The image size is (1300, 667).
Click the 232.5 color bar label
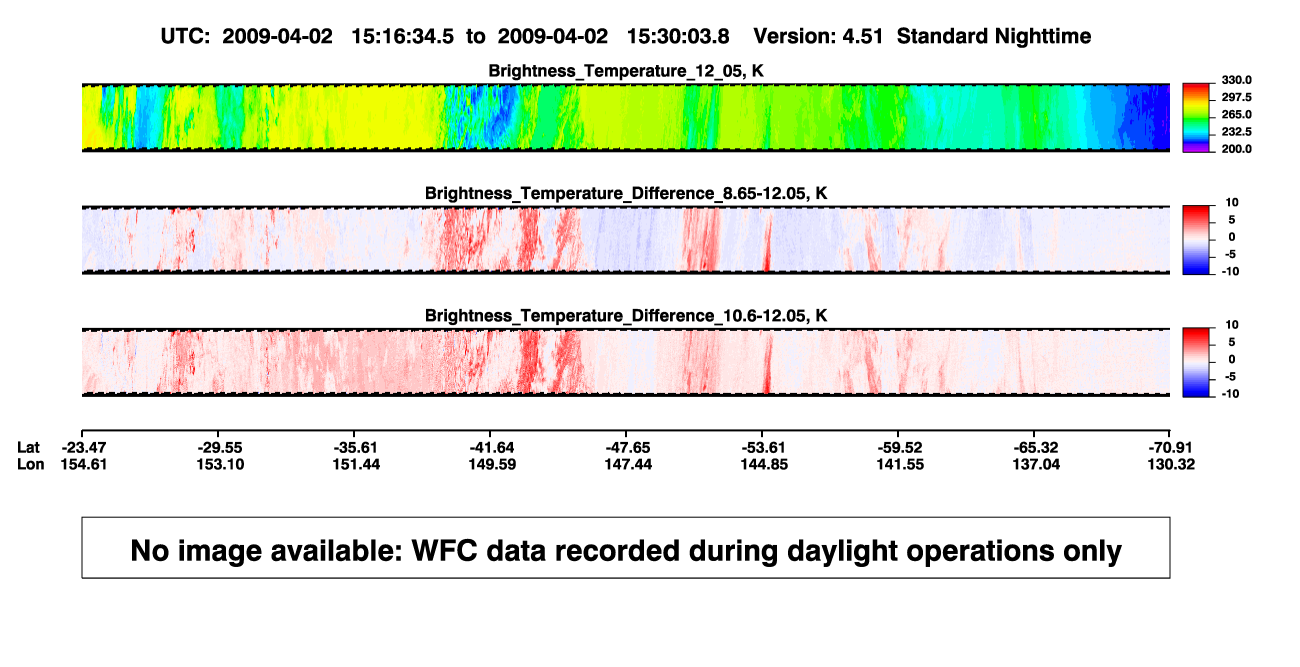click(x=1235, y=132)
